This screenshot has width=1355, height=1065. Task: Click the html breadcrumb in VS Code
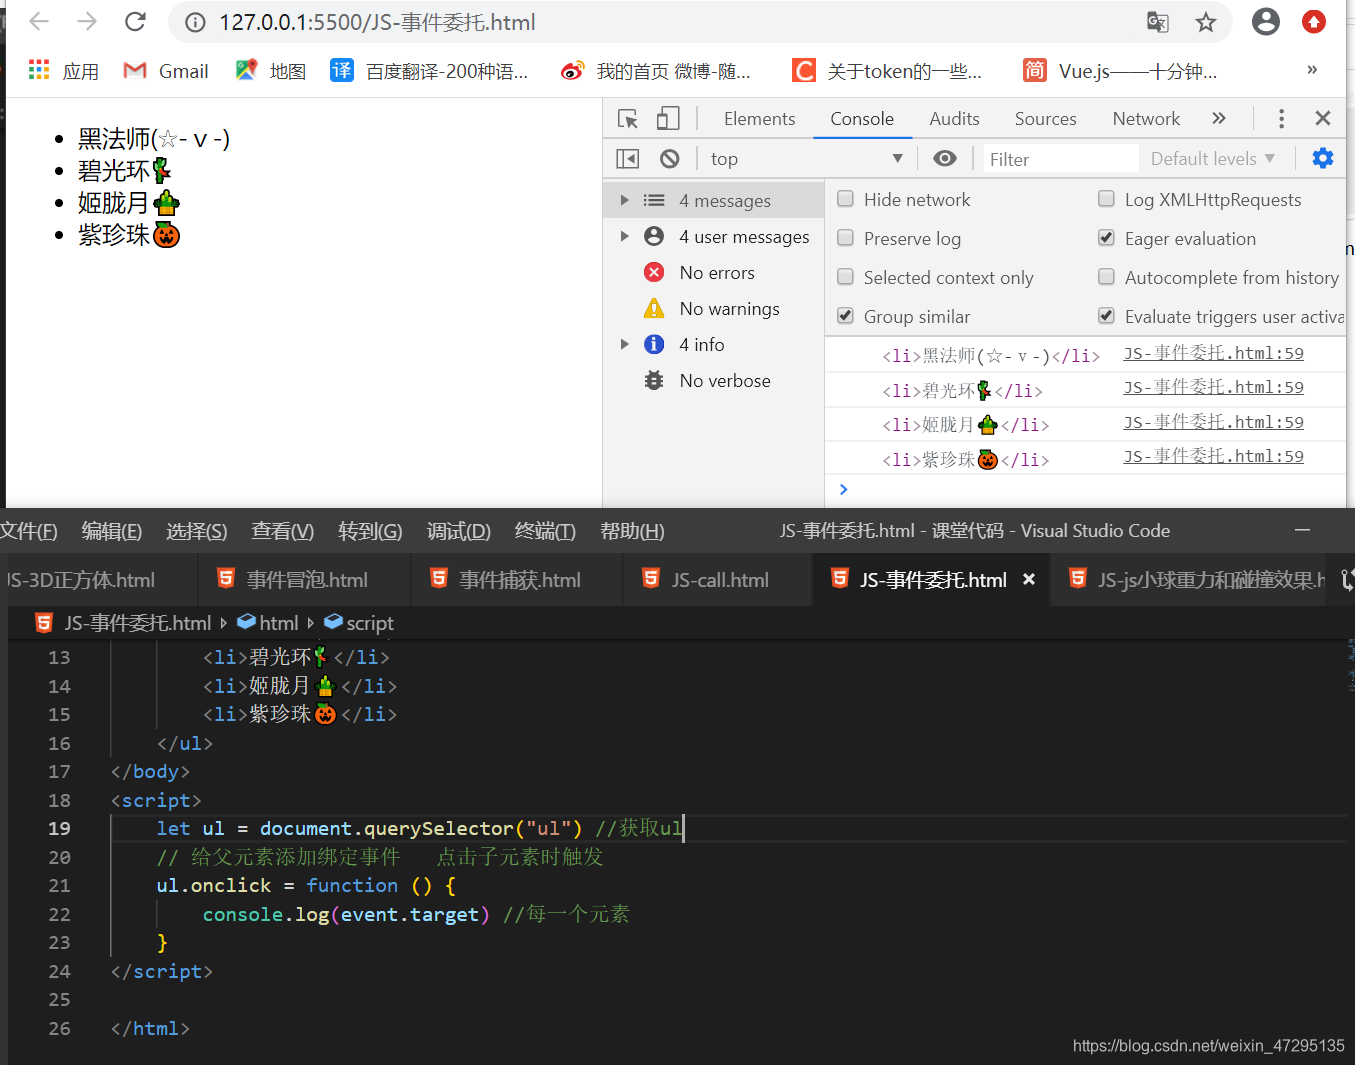(x=268, y=623)
